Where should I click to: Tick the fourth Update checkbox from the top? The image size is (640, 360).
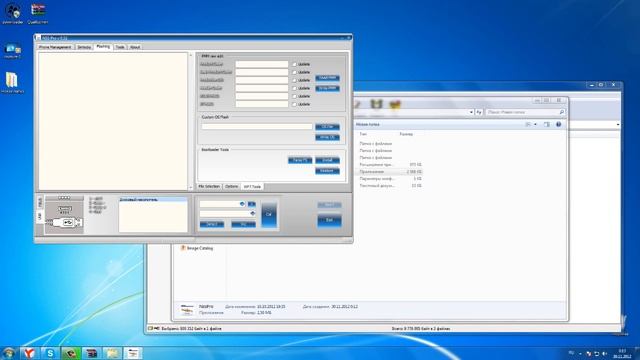coord(294,88)
